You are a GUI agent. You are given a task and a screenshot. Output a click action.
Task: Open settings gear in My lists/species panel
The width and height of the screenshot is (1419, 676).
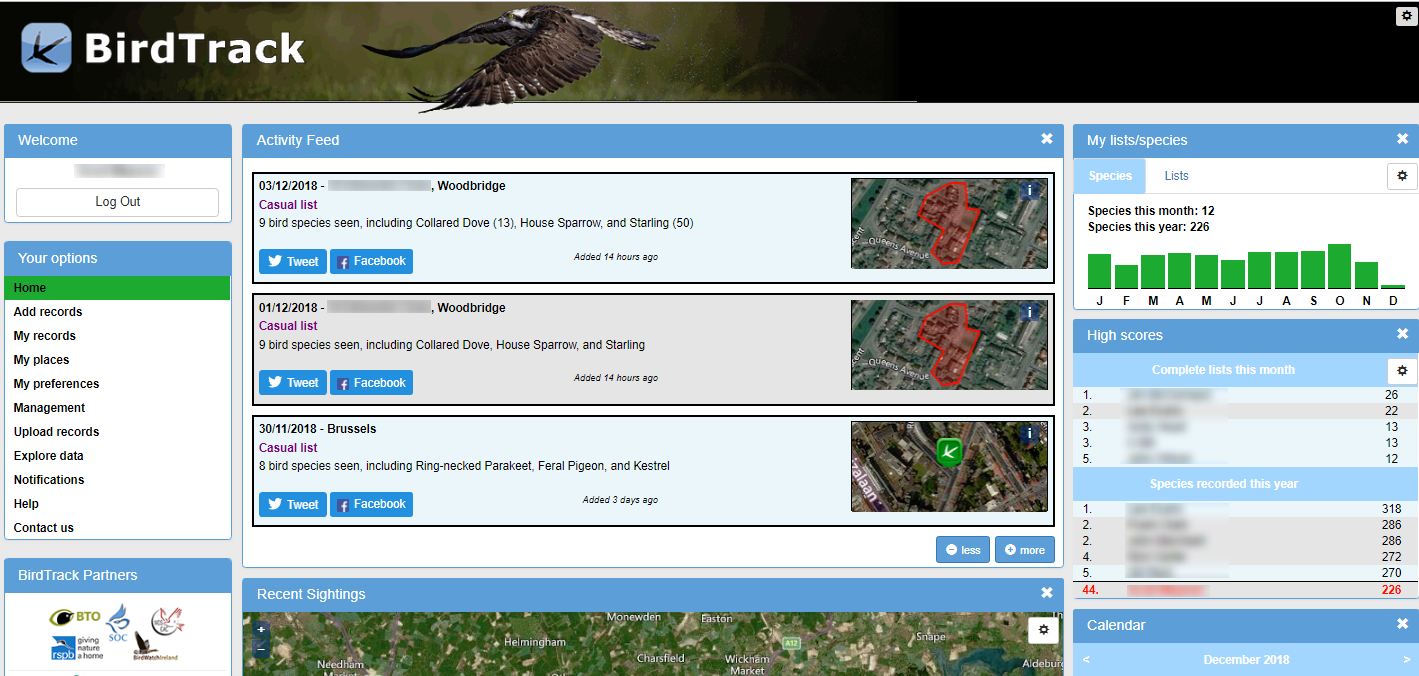coord(1402,176)
